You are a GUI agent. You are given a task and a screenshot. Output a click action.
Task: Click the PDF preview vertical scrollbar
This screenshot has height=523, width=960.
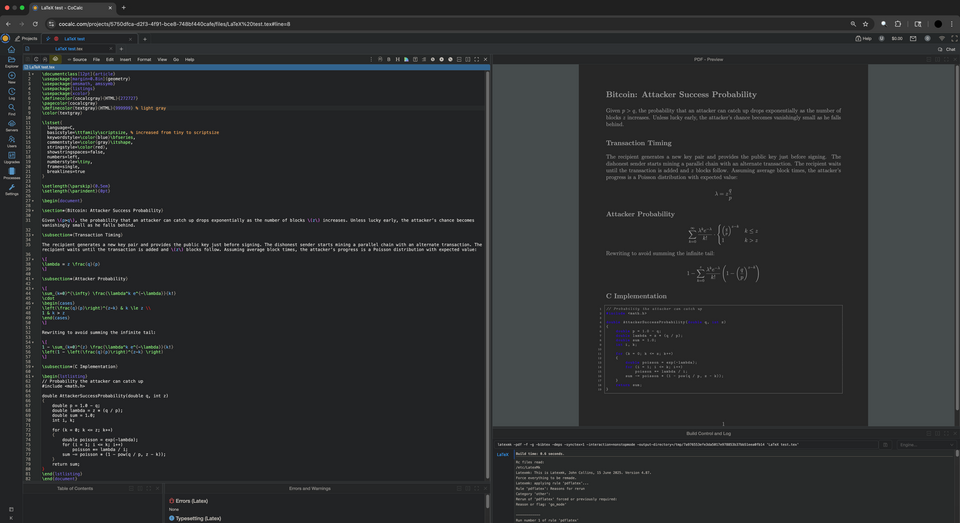click(957, 239)
